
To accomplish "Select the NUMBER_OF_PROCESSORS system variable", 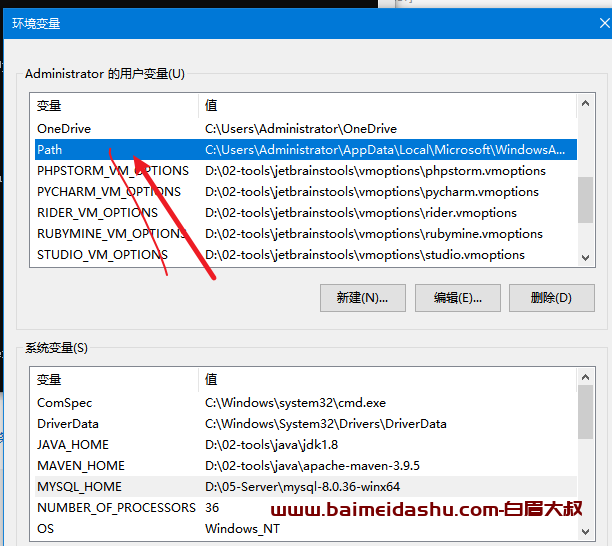I will [306, 507].
